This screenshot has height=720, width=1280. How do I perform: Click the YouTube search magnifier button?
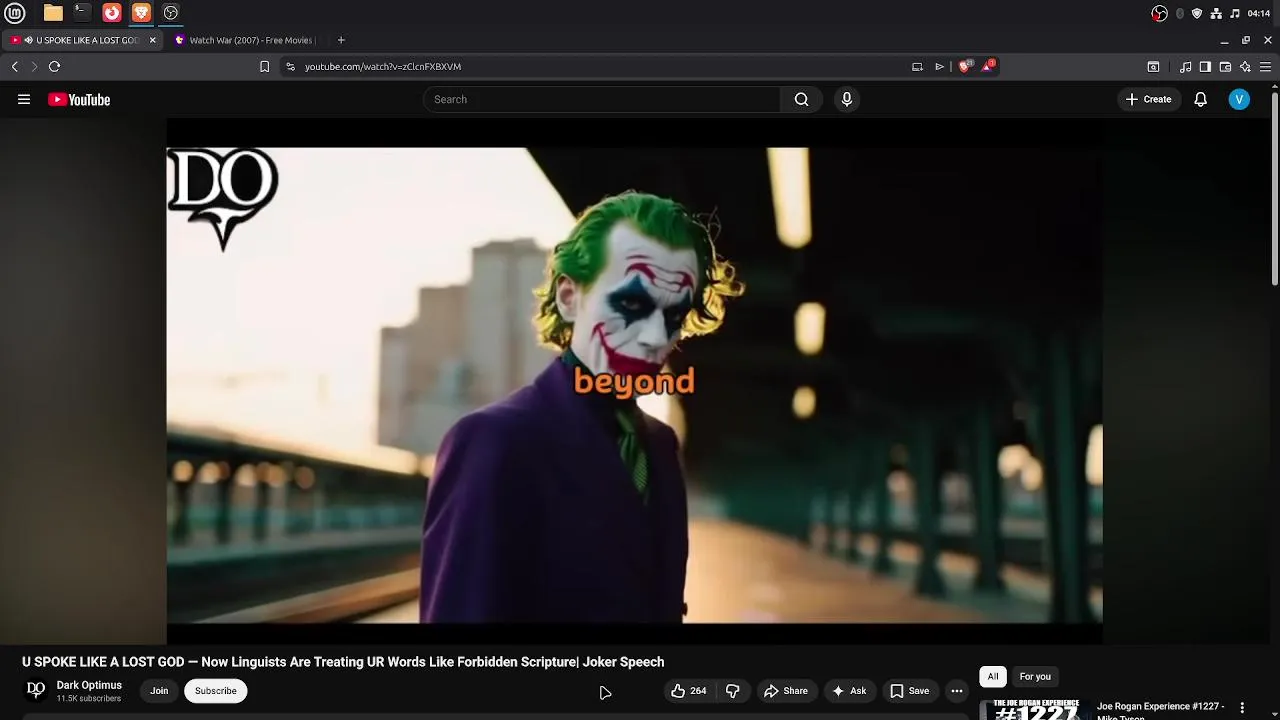tap(801, 99)
